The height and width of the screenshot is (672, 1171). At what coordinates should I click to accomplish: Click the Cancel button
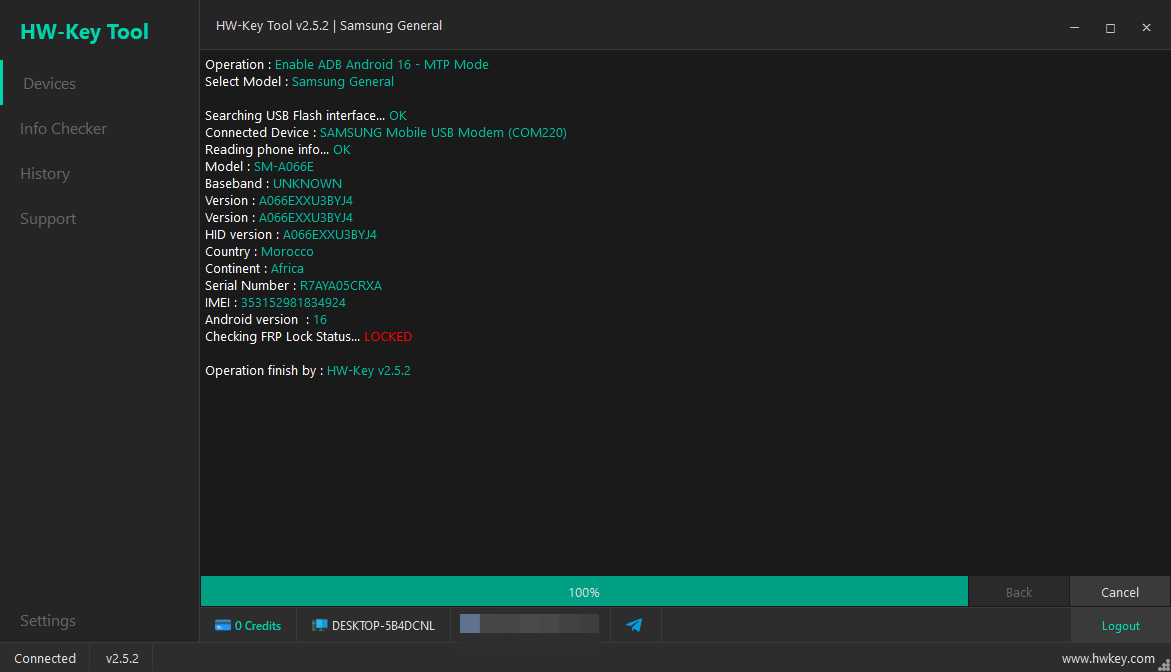click(1119, 592)
